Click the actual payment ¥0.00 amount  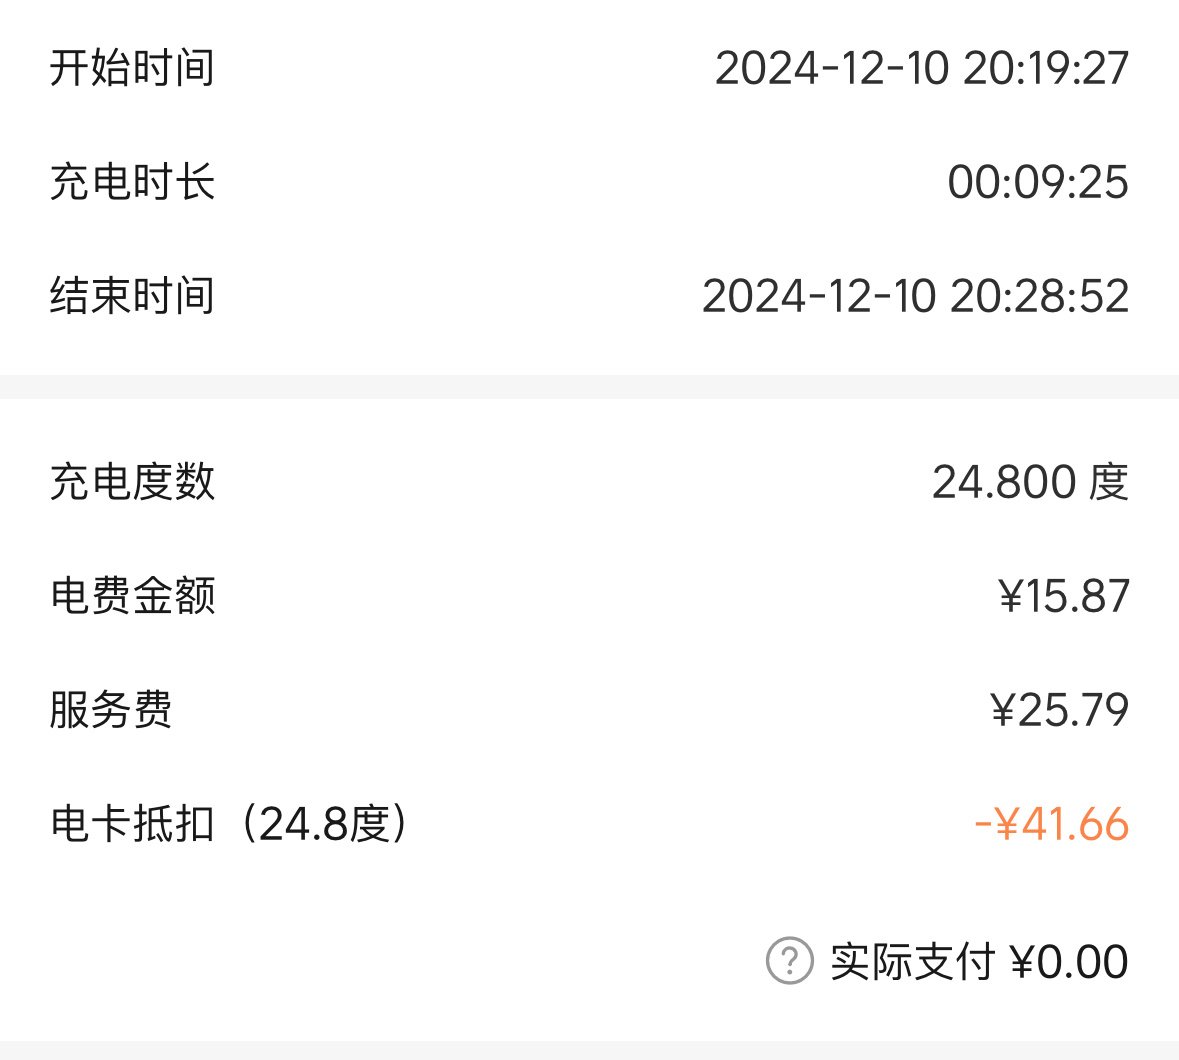(x=1069, y=961)
